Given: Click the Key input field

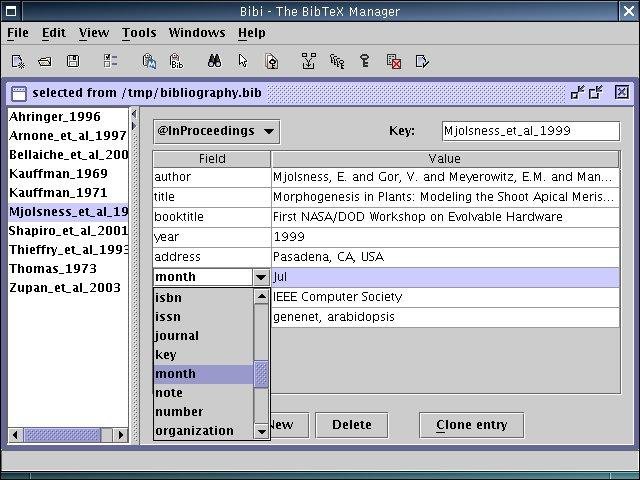Looking at the screenshot, I should tap(529, 131).
